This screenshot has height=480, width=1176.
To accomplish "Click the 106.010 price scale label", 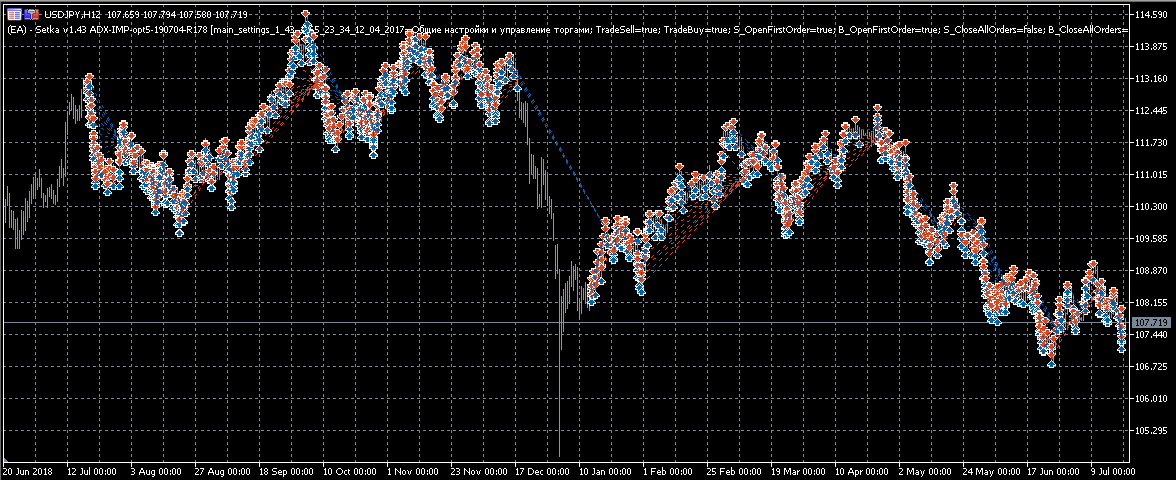I will point(1149,399).
